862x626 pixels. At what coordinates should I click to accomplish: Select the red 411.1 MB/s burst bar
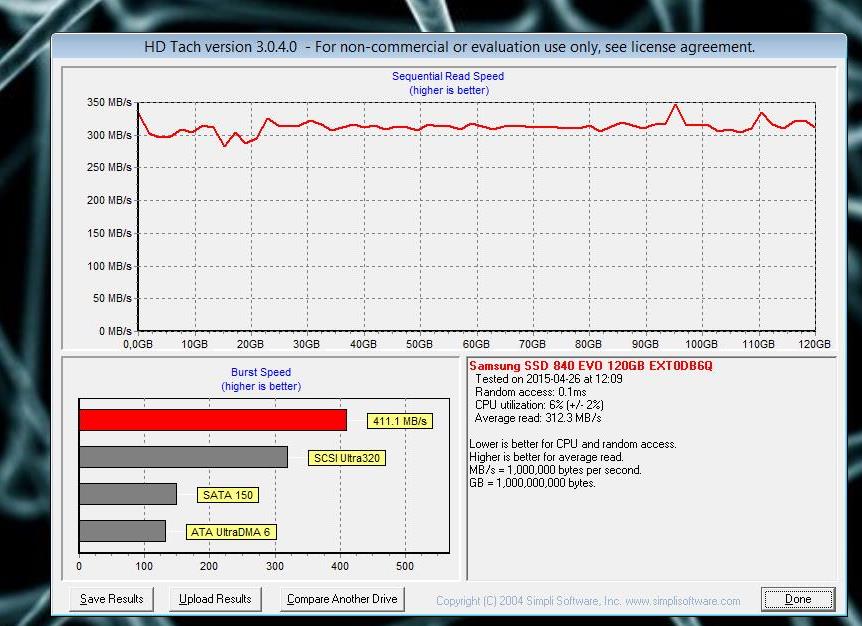click(x=213, y=420)
